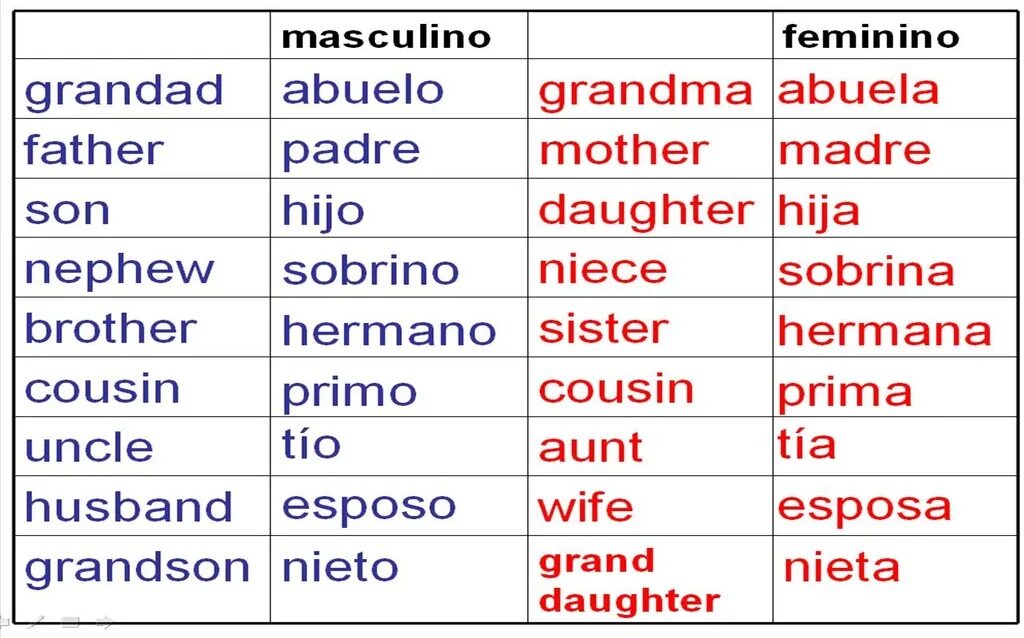Click the word 'nieto'
The width and height of the screenshot is (1024, 638).
pos(340,567)
